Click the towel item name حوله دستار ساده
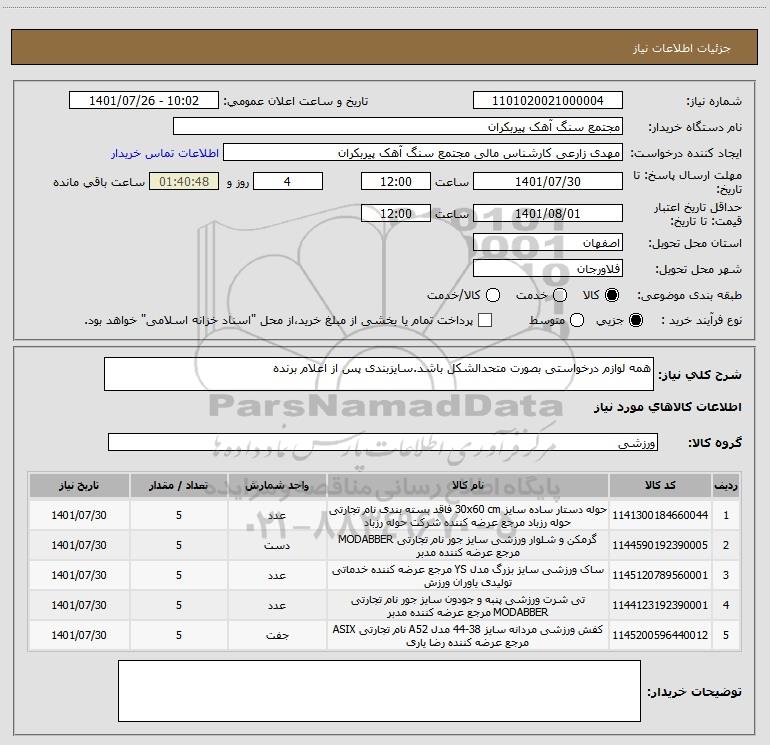The height and width of the screenshot is (745, 770). pos(468,516)
